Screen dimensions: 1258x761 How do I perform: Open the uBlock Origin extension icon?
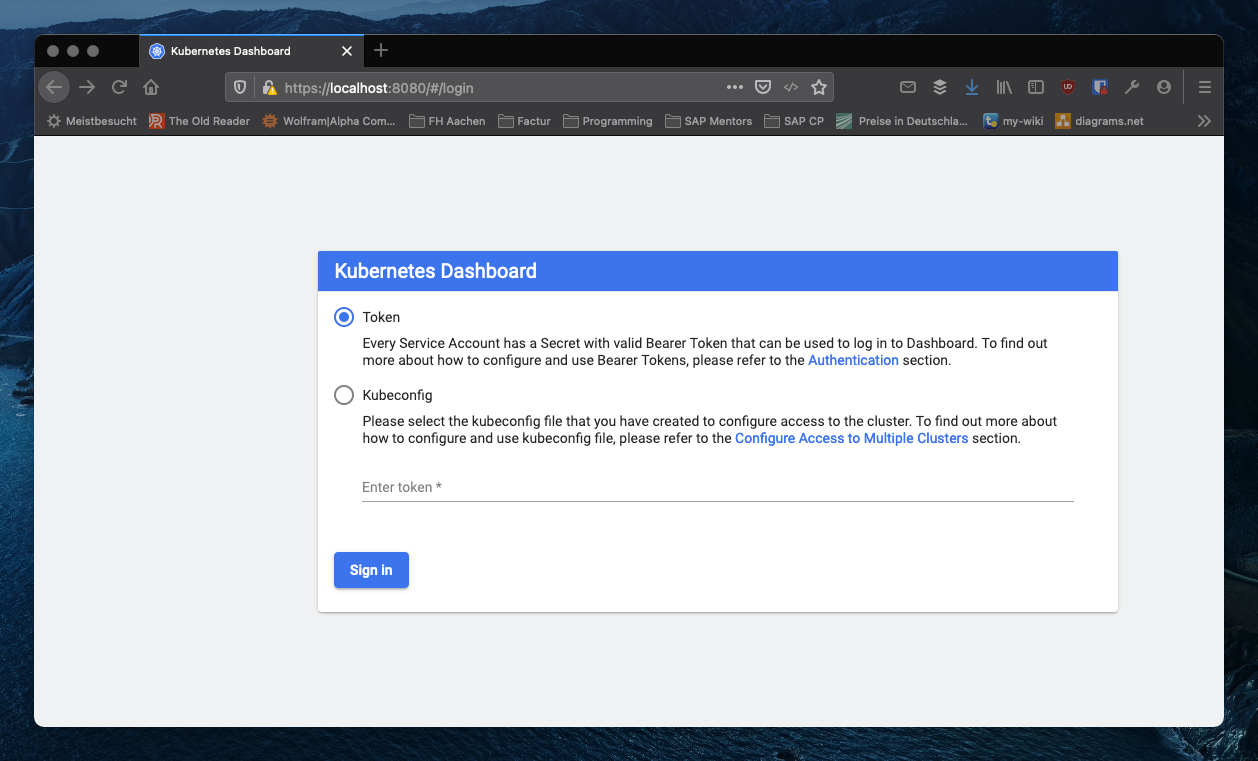pos(1068,87)
